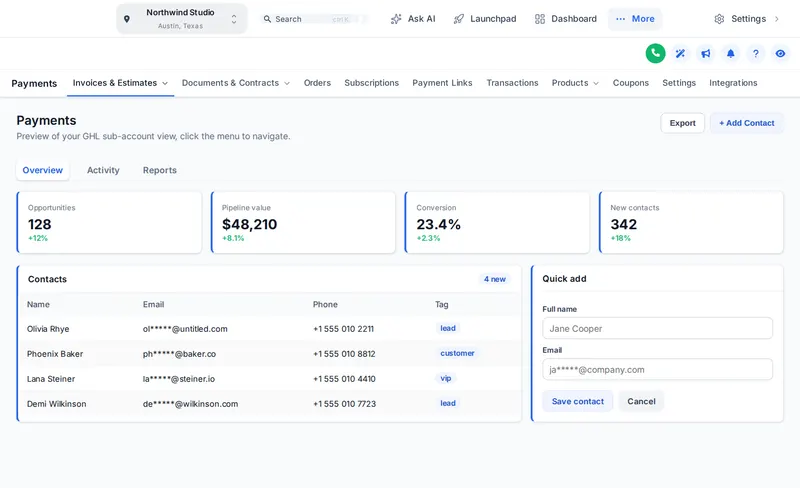
Task: Switch to the Reports tab
Action: pyautogui.click(x=160, y=170)
